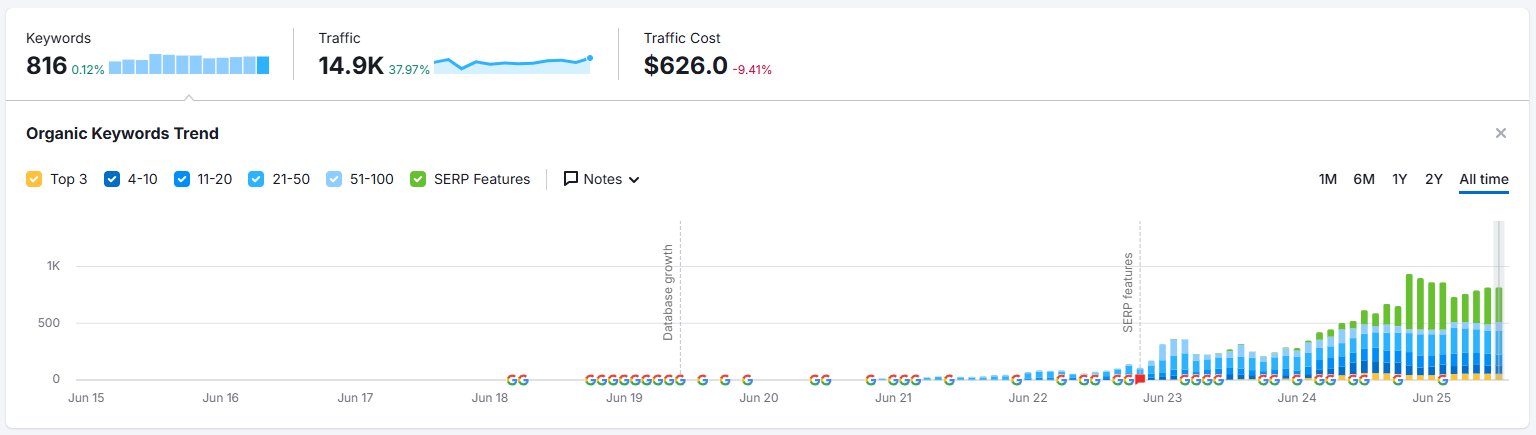Click the 816 Keywords value
The width and height of the screenshot is (1536, 435).
click(x=46, y=66)
